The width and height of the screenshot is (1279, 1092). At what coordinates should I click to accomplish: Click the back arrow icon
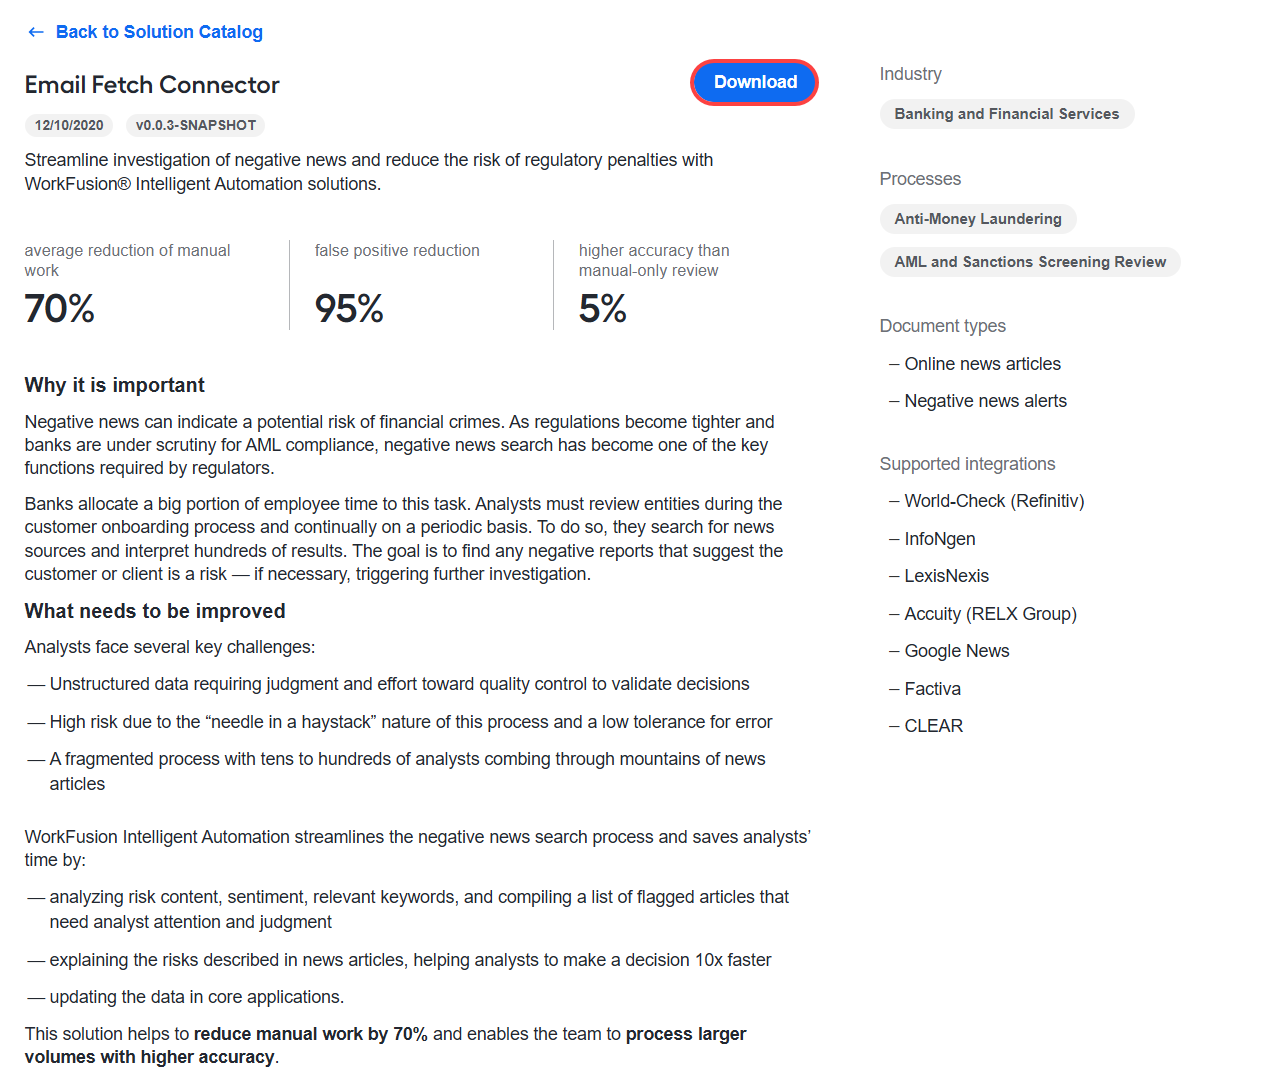point(36,32)
